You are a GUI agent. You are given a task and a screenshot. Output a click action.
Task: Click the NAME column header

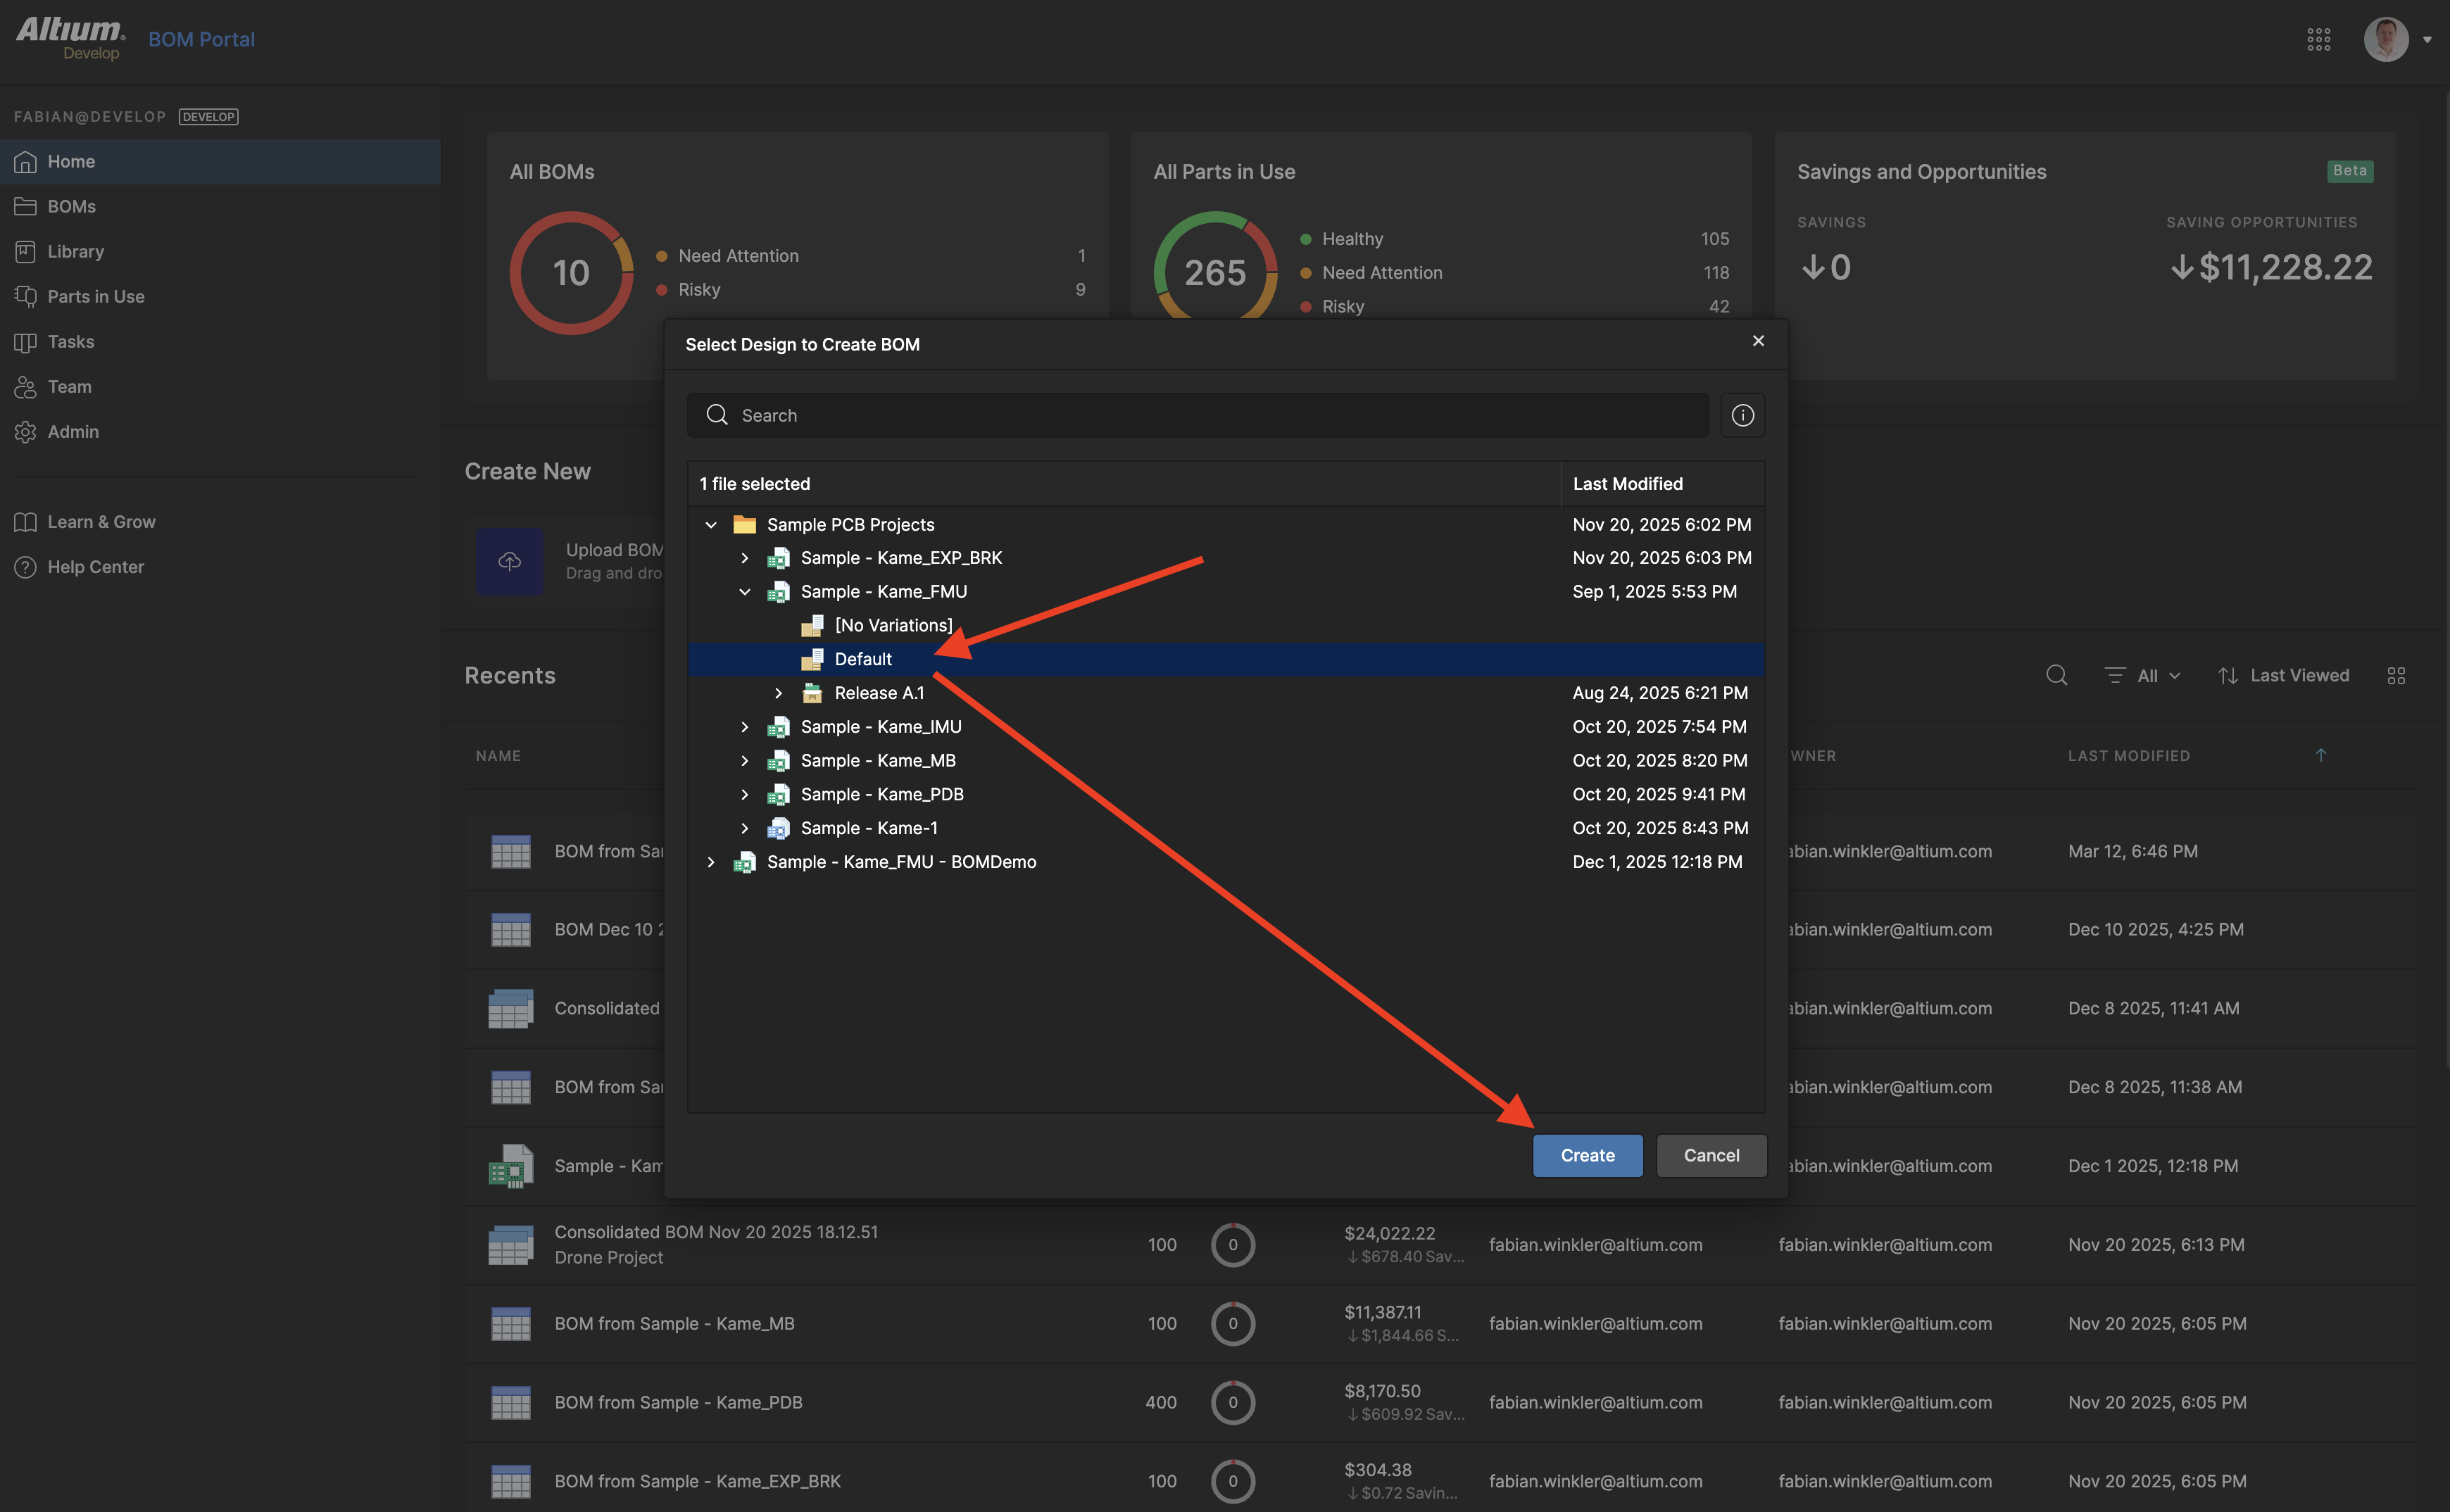(x=498, y=755)
